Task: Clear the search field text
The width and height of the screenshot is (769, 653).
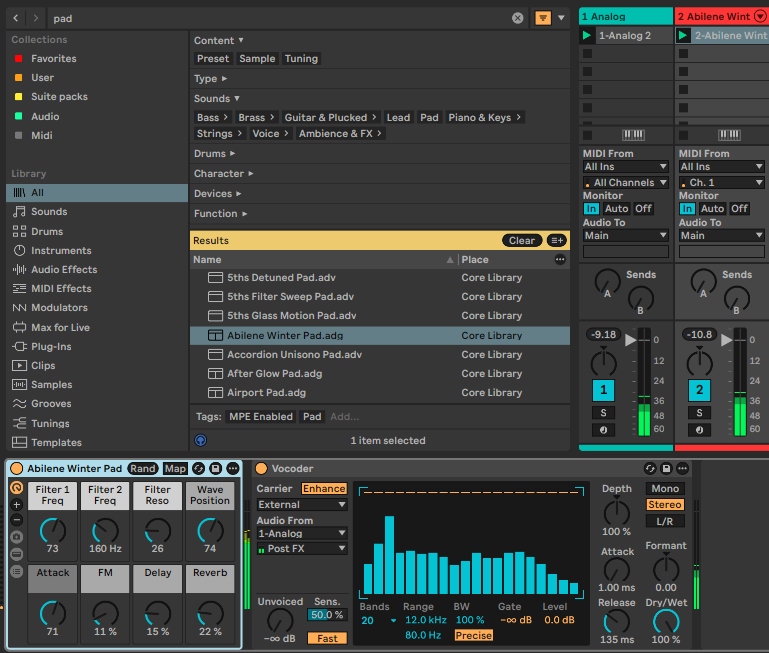Action: [x=517, y=18]
